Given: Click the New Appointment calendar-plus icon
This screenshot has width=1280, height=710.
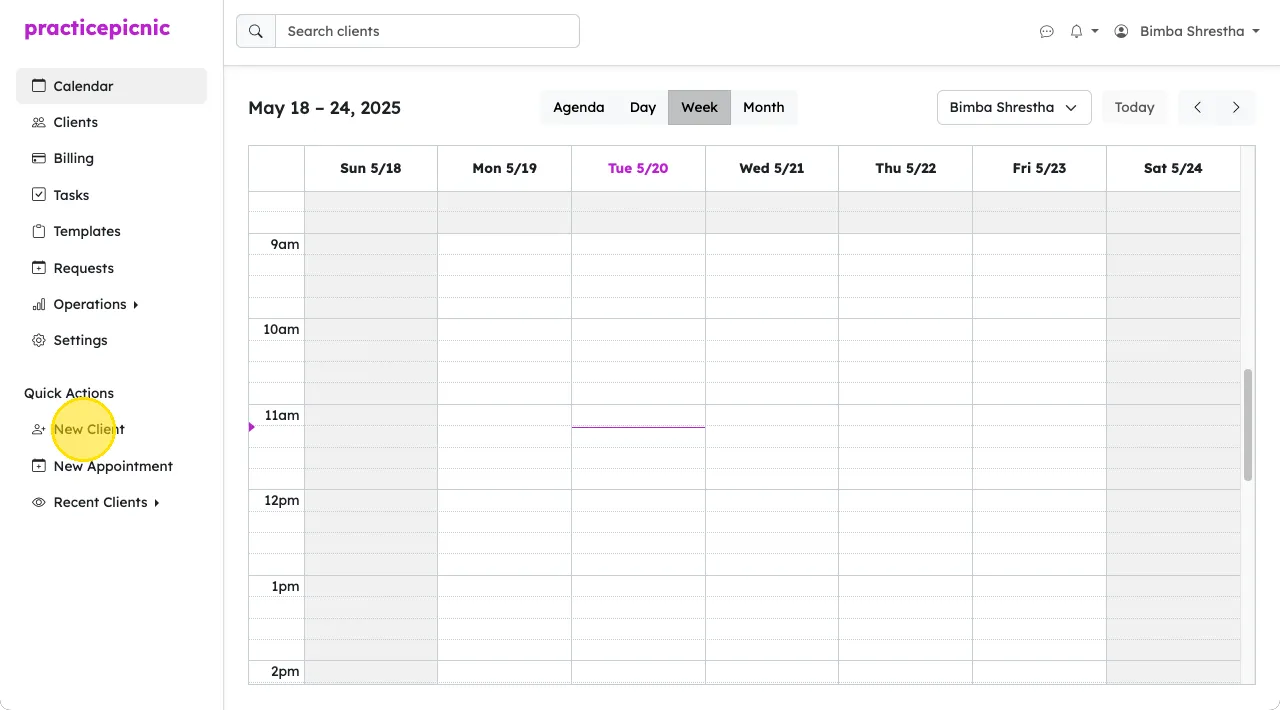Looking at the screenshot, I should (x=39, y=466).
